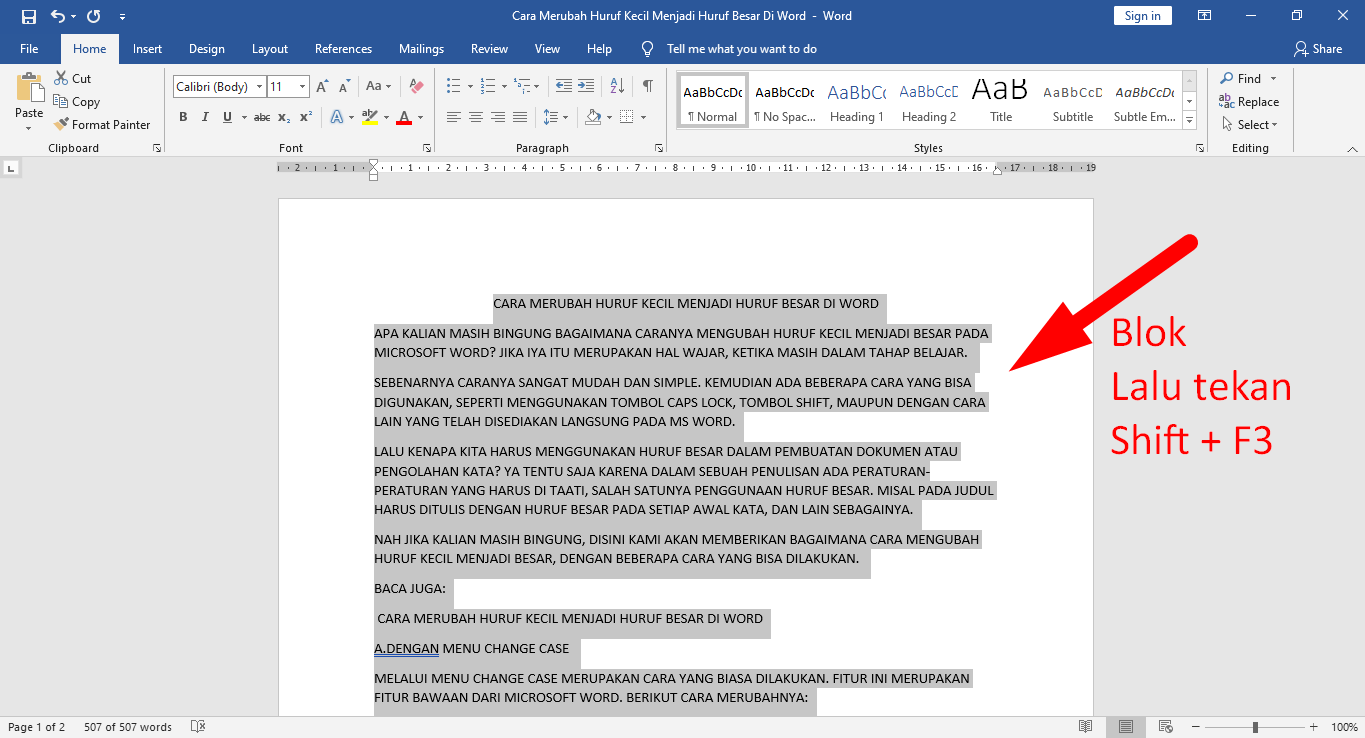
Task: Click the Cut scissors icon
Action: (x=60, y=78)
